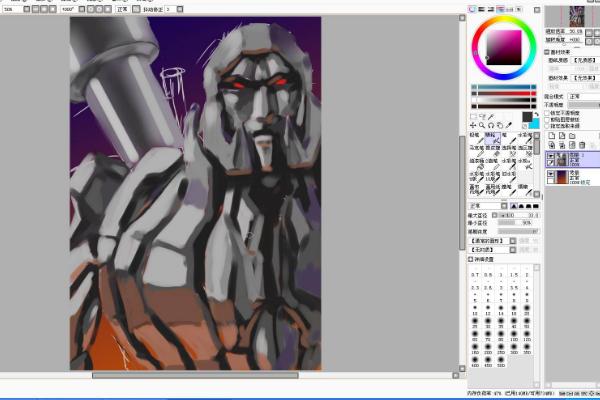The width and height of the screenshot is (600, 400).
Task: Open the 抖动修正 stabilizer dropdown
Action: click(180, 8)
